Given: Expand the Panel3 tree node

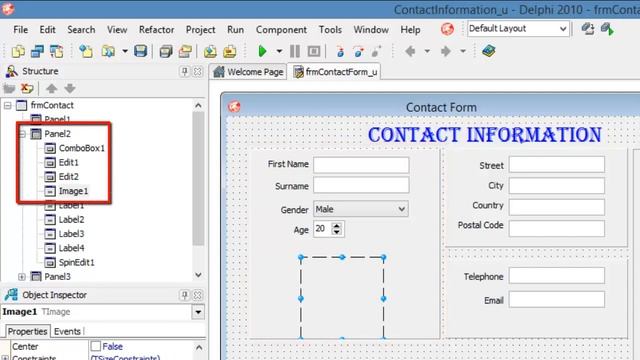Looking at the screenshot, I should point(22,277).
